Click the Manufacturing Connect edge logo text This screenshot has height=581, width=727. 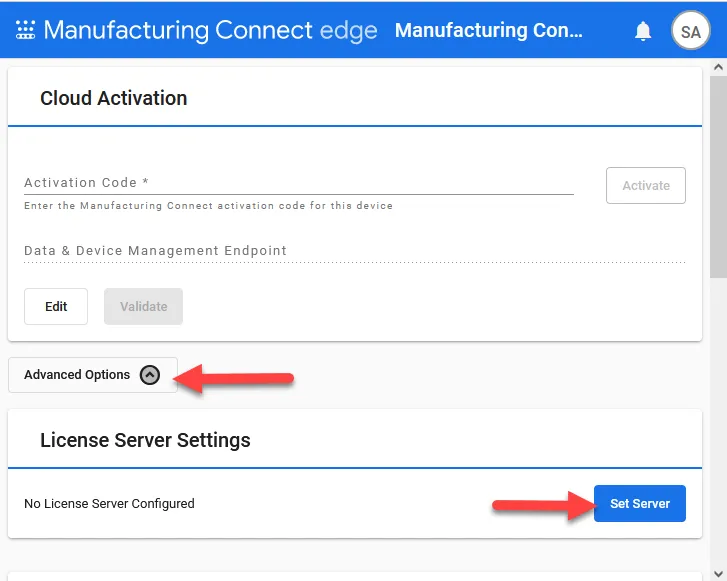click(210, 30)
